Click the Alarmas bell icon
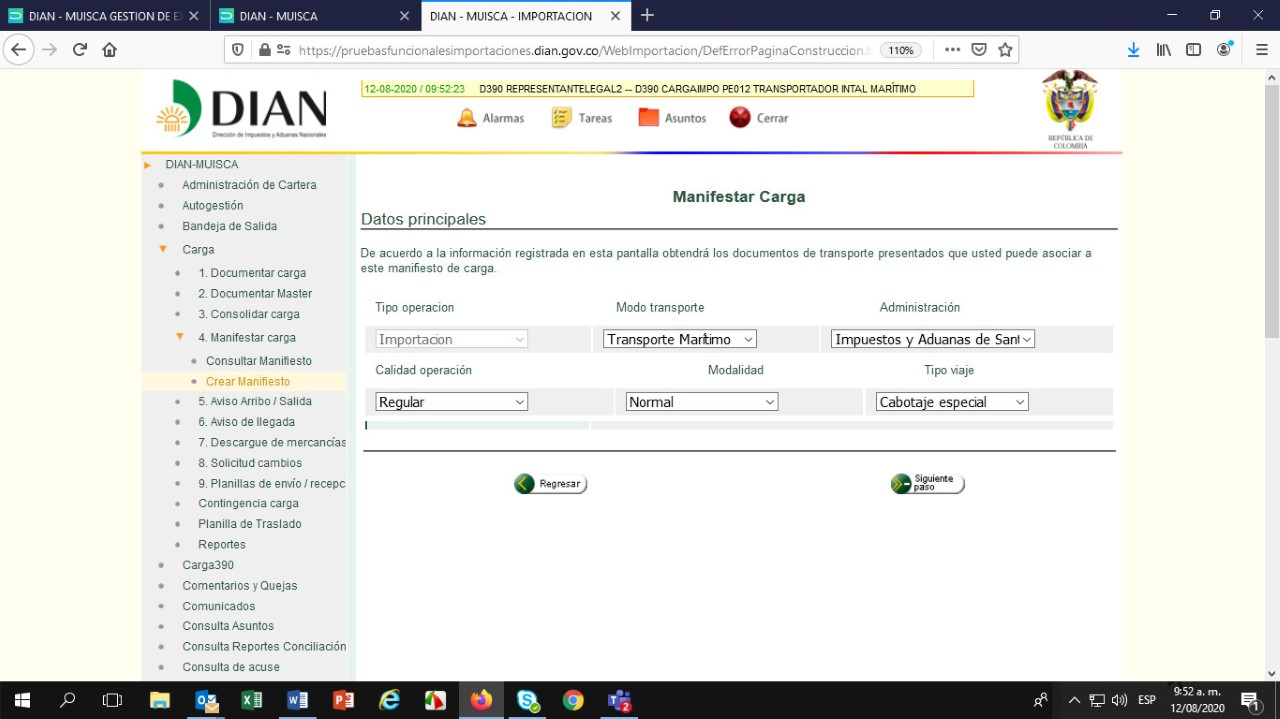Screen dimensions: 1280x719 tap(467, 118)
